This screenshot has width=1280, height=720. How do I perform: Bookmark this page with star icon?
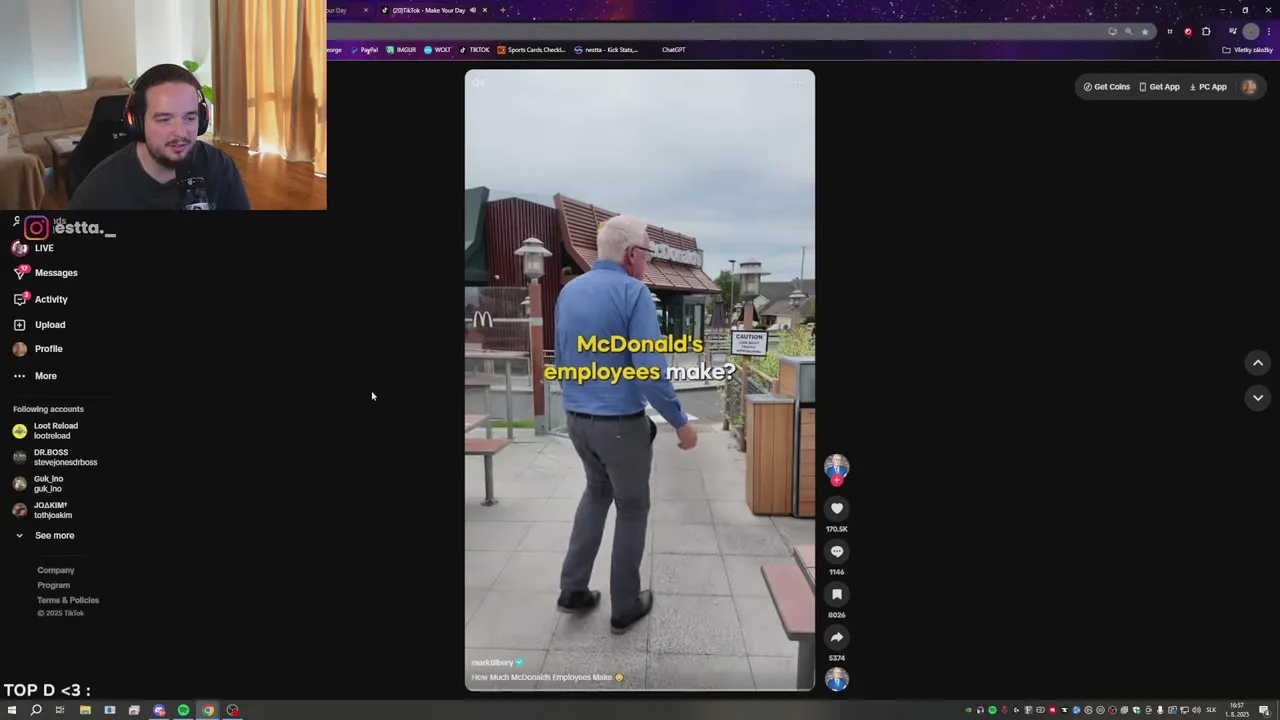(1145, 31)
